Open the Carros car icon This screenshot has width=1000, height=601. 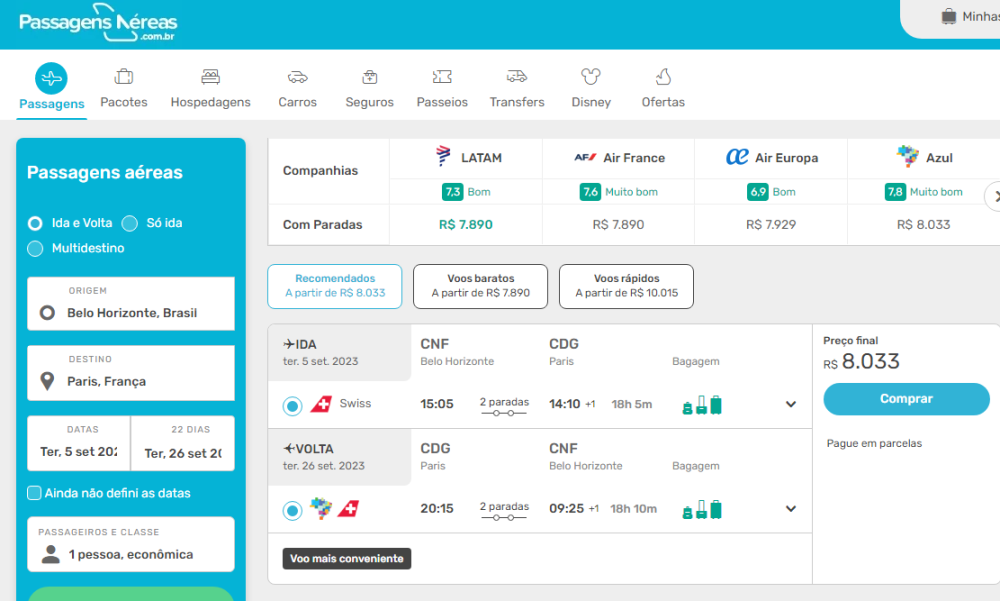pos(297,77)
